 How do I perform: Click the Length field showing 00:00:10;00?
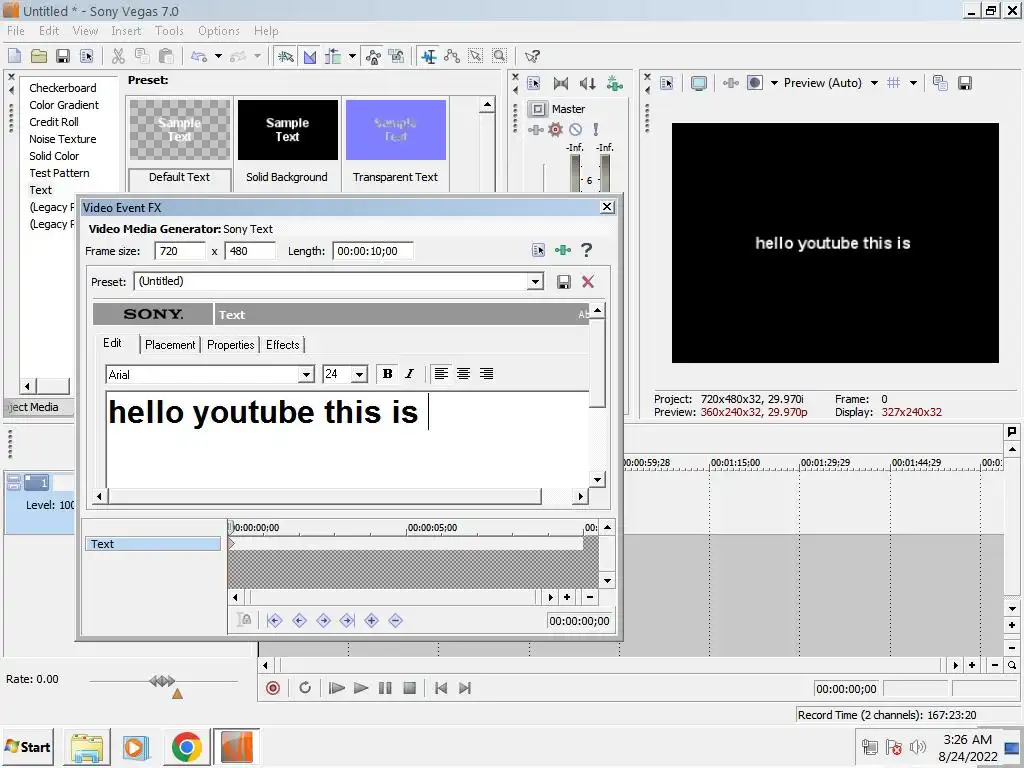click(373, 251)
